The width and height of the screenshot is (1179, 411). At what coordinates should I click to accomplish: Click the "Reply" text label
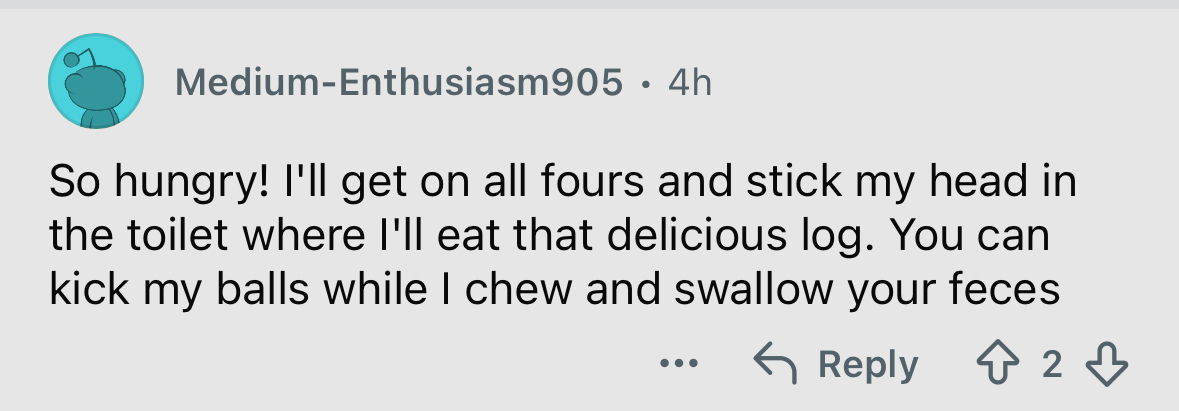pyautogui.click(x=869, y=365)
